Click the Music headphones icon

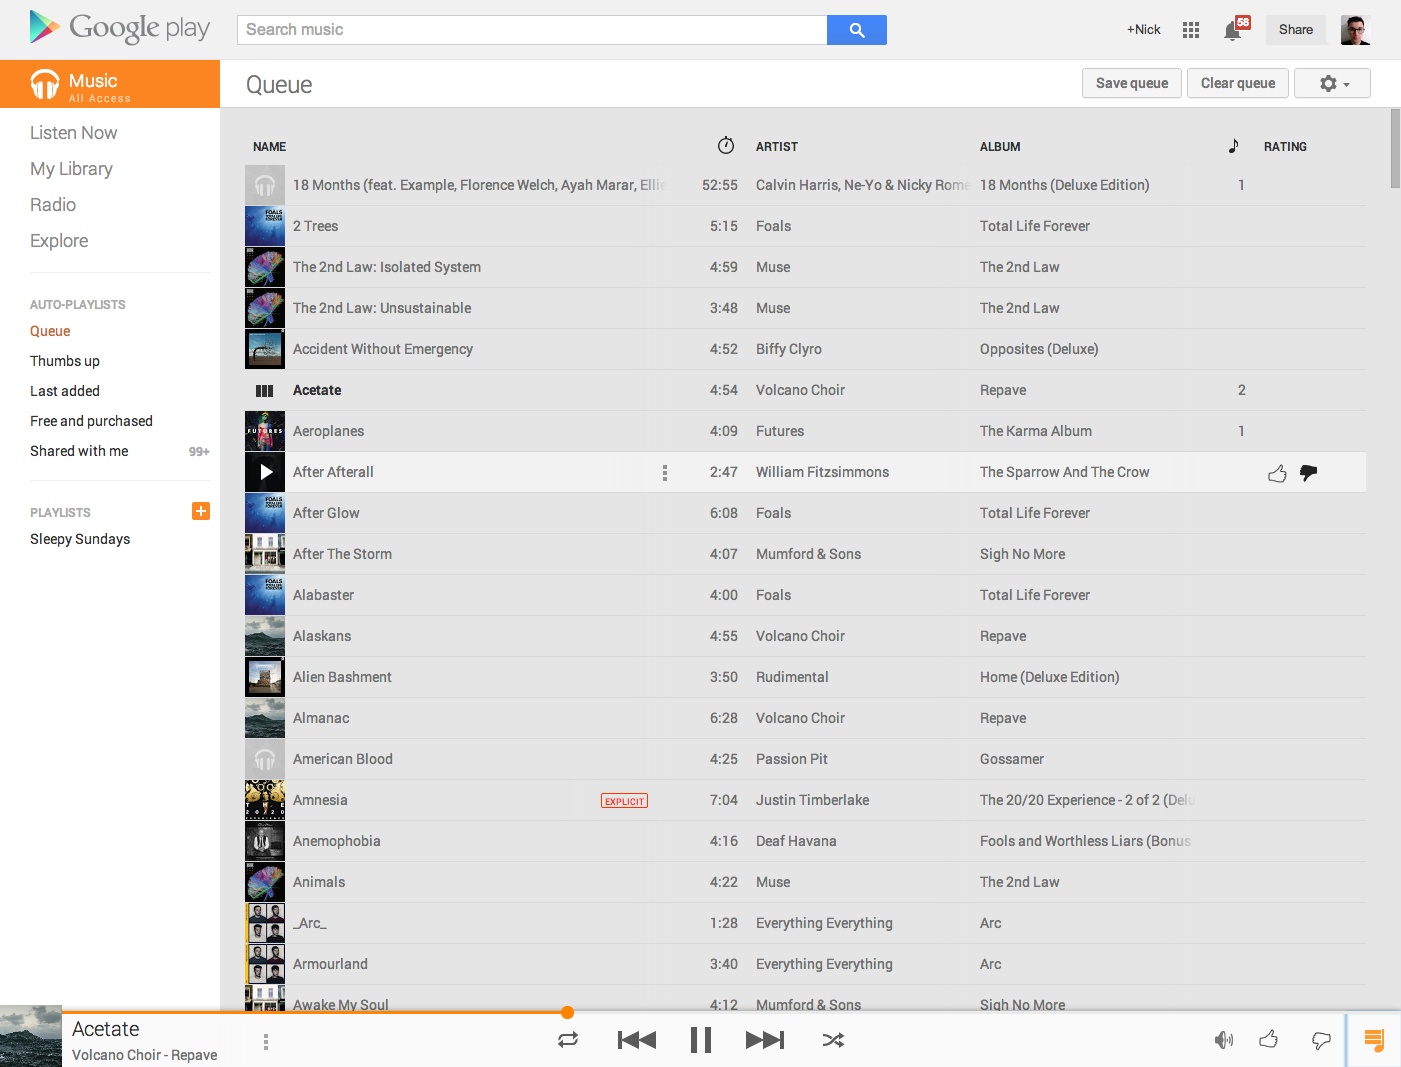coord(44,84)
